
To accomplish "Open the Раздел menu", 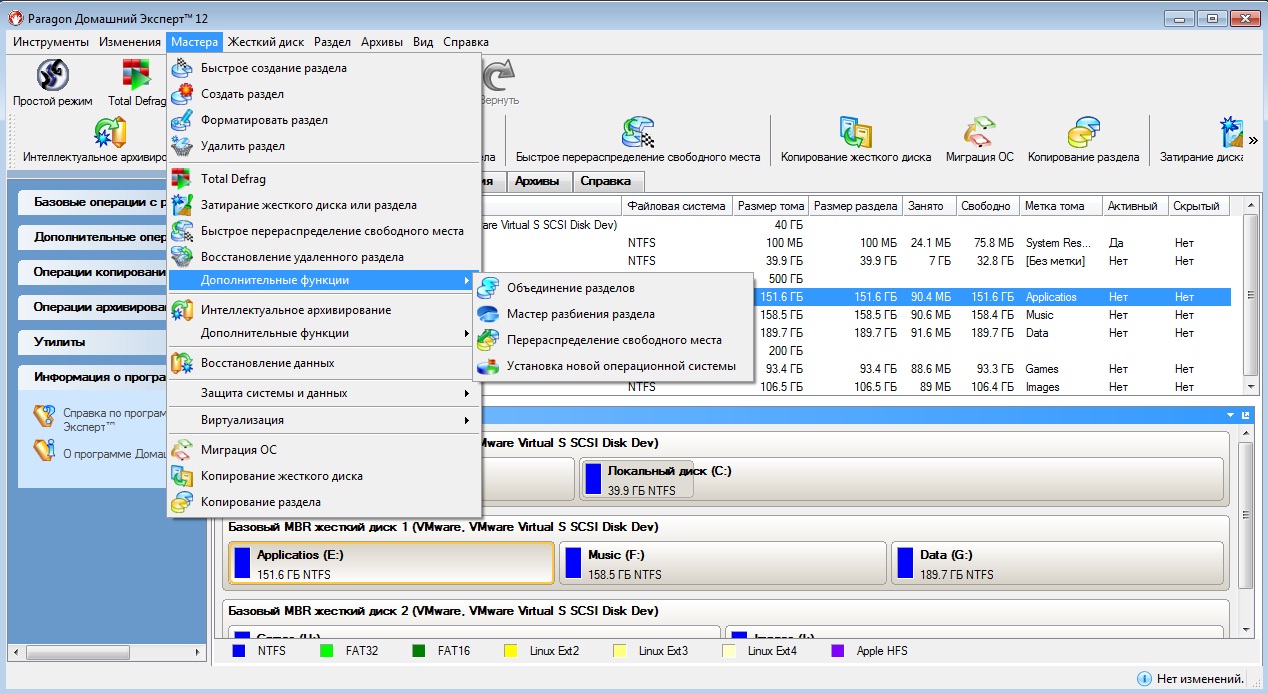I will 332,42.
